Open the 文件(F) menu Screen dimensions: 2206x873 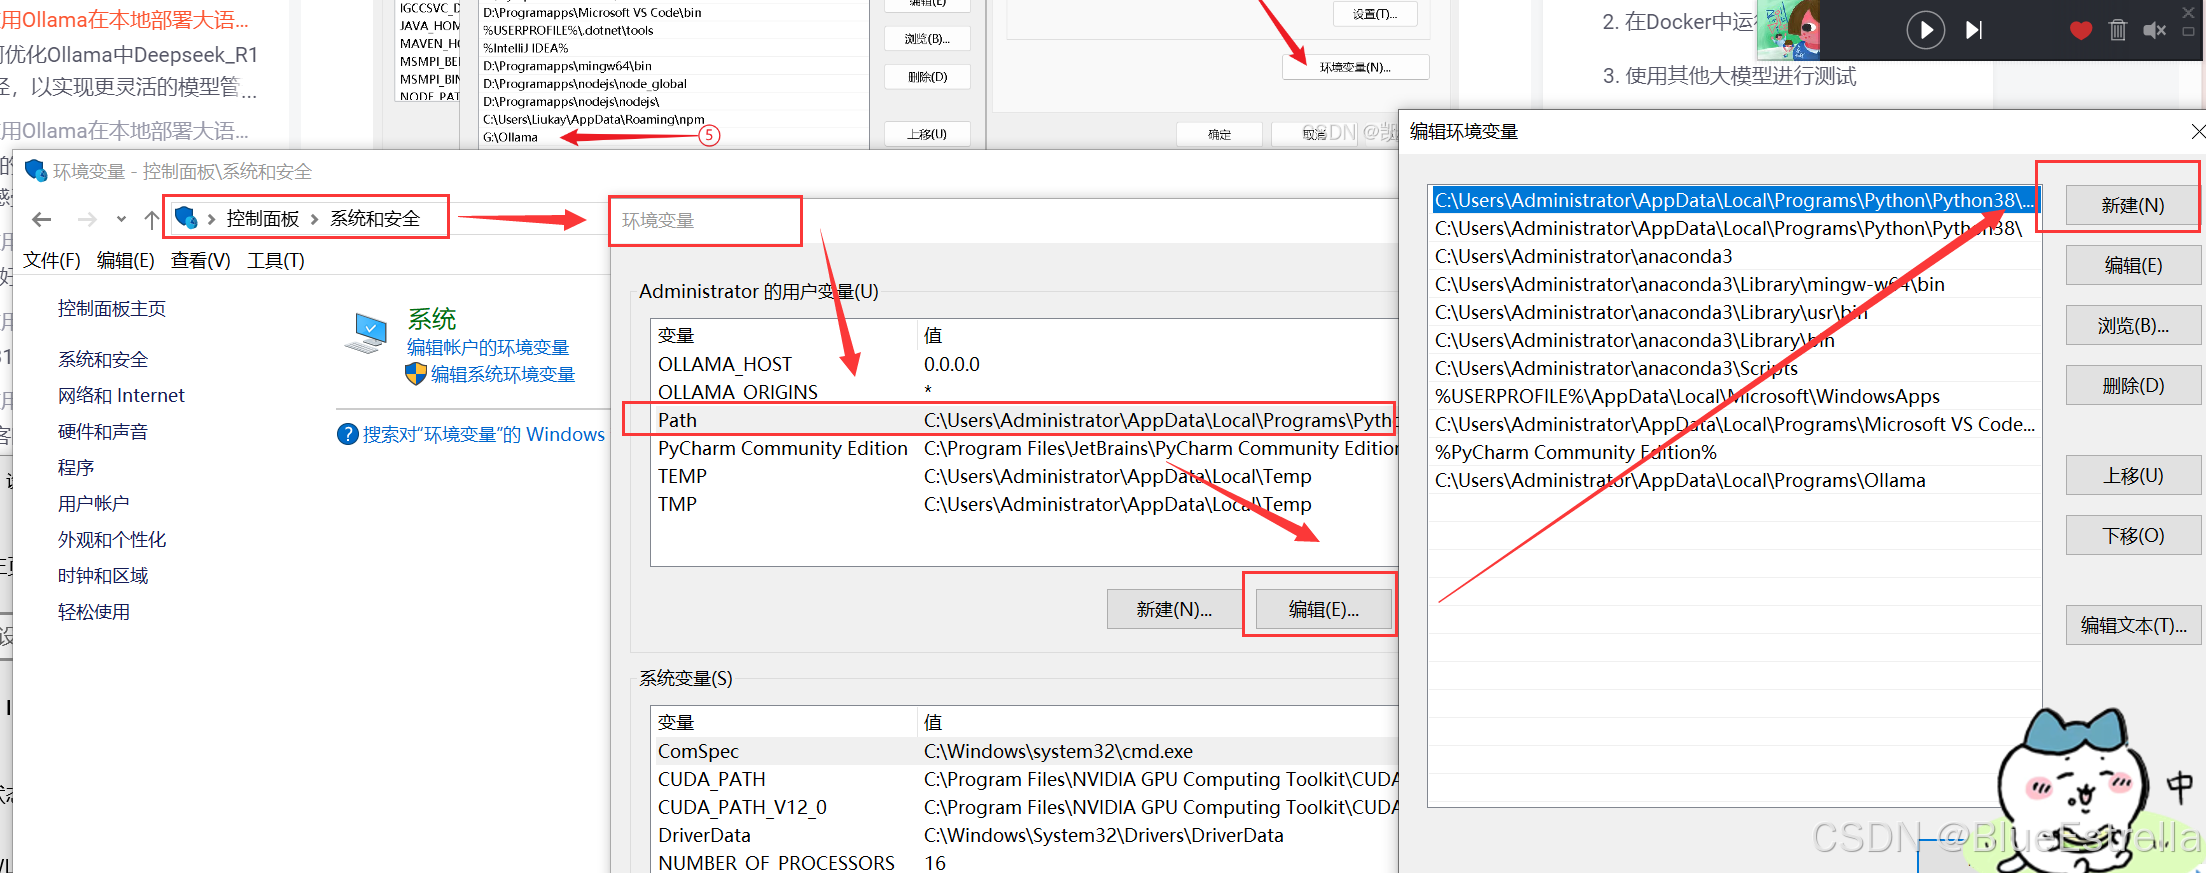pos(52,261)
